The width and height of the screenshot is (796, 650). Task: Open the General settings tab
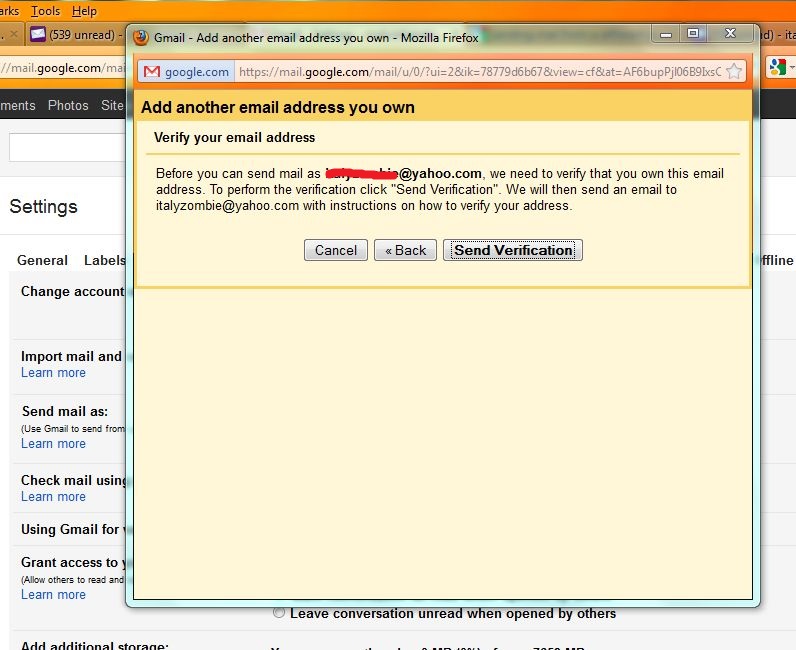42,260
